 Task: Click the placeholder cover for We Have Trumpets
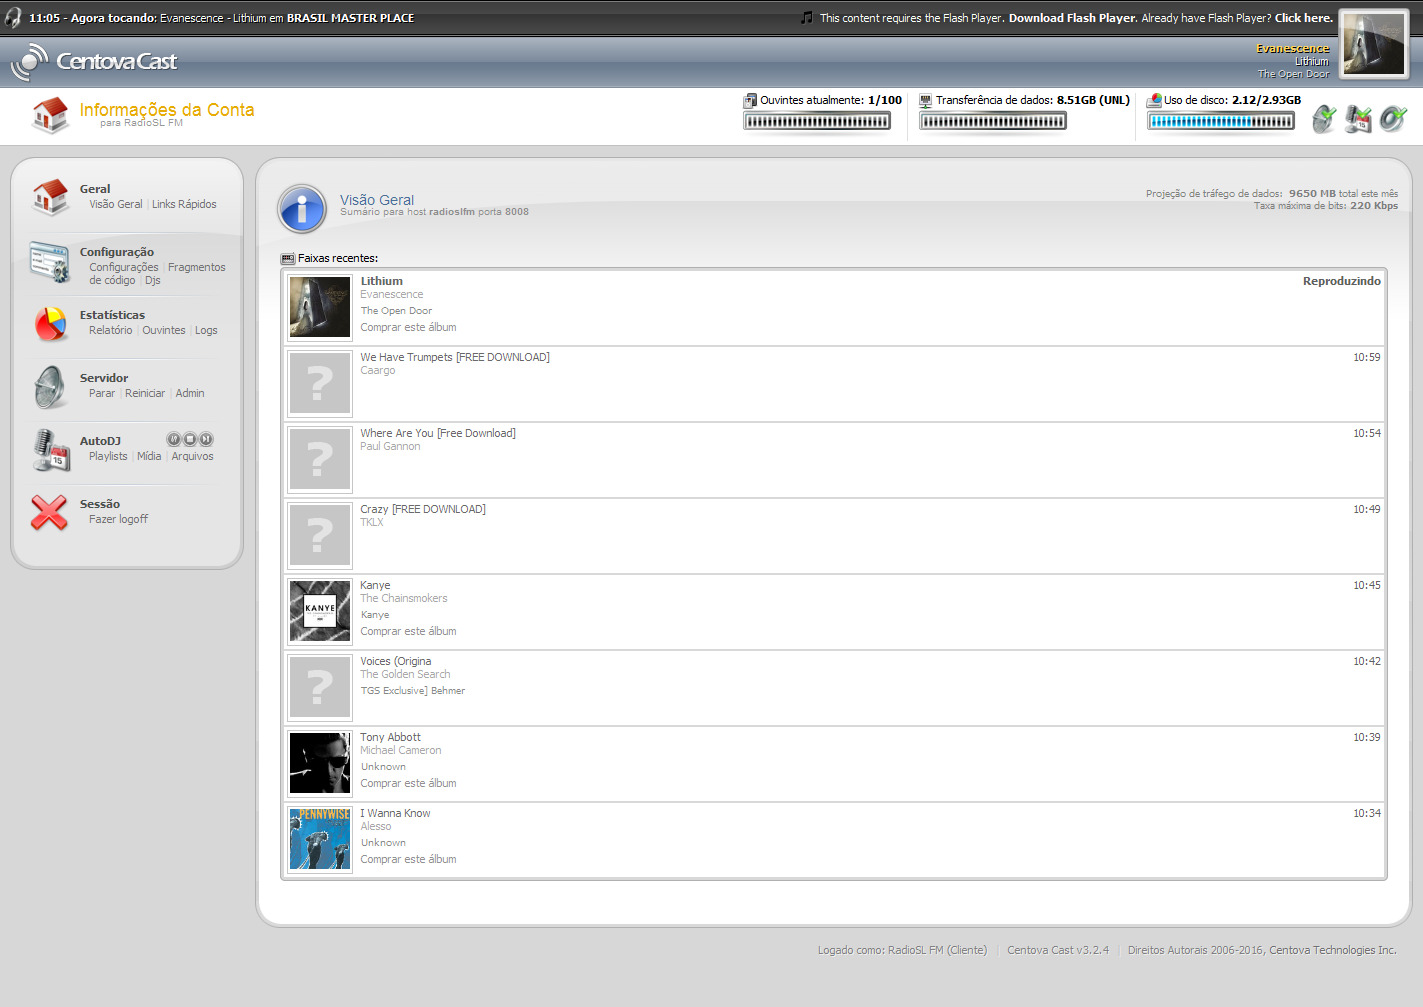[320, 383]
